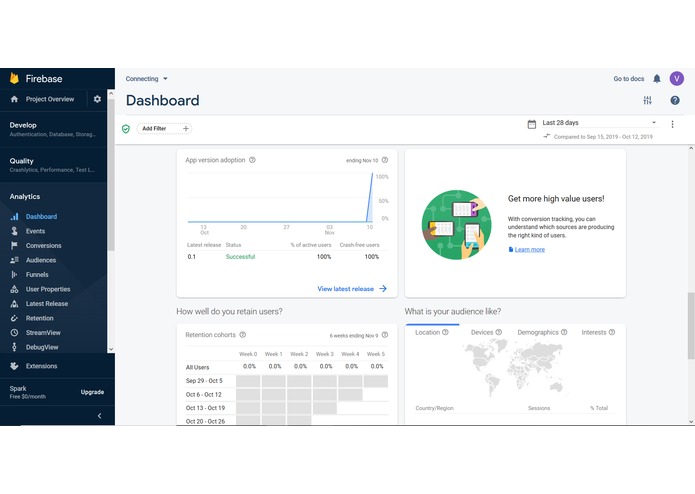Click the DebugView icon
695x494 pixels.
pyautogui.click(x=15, y=347)
